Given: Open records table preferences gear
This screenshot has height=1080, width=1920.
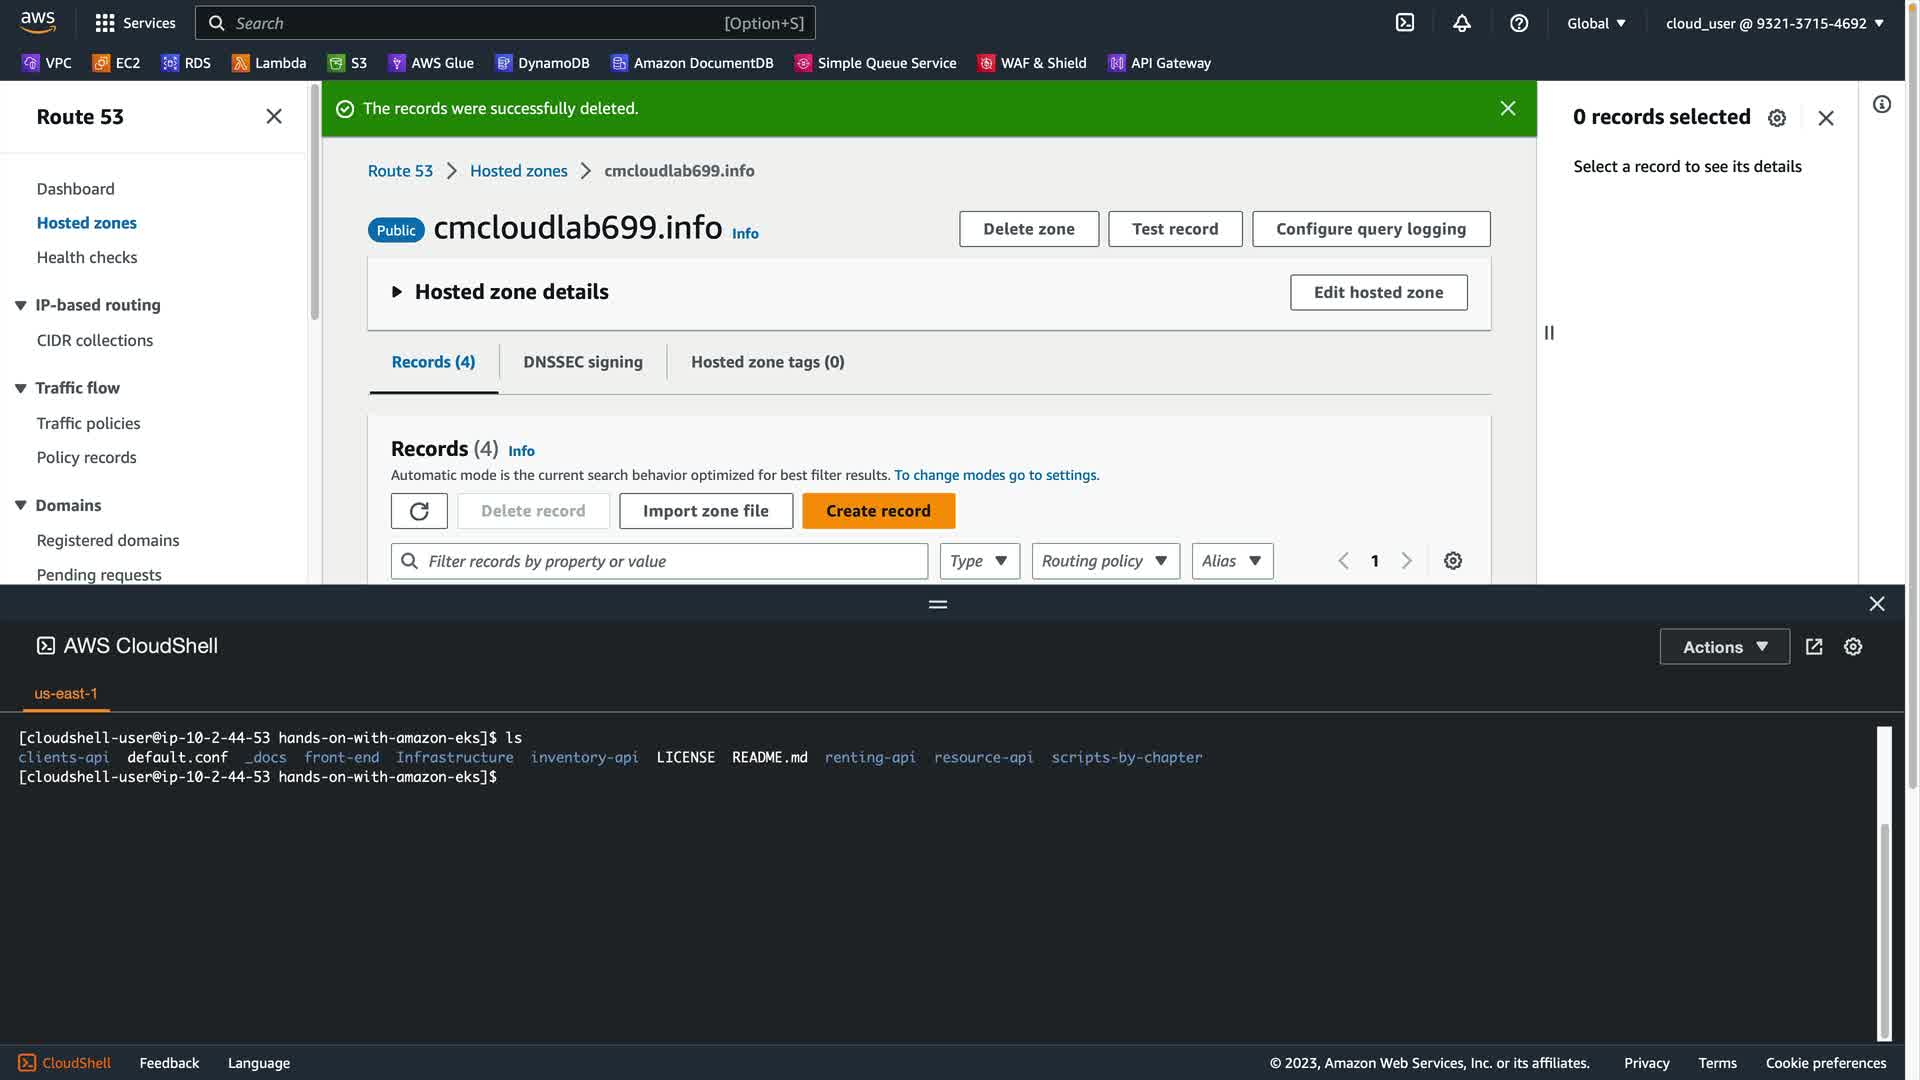Looking at the screenshot, I should click(1453, 561).
